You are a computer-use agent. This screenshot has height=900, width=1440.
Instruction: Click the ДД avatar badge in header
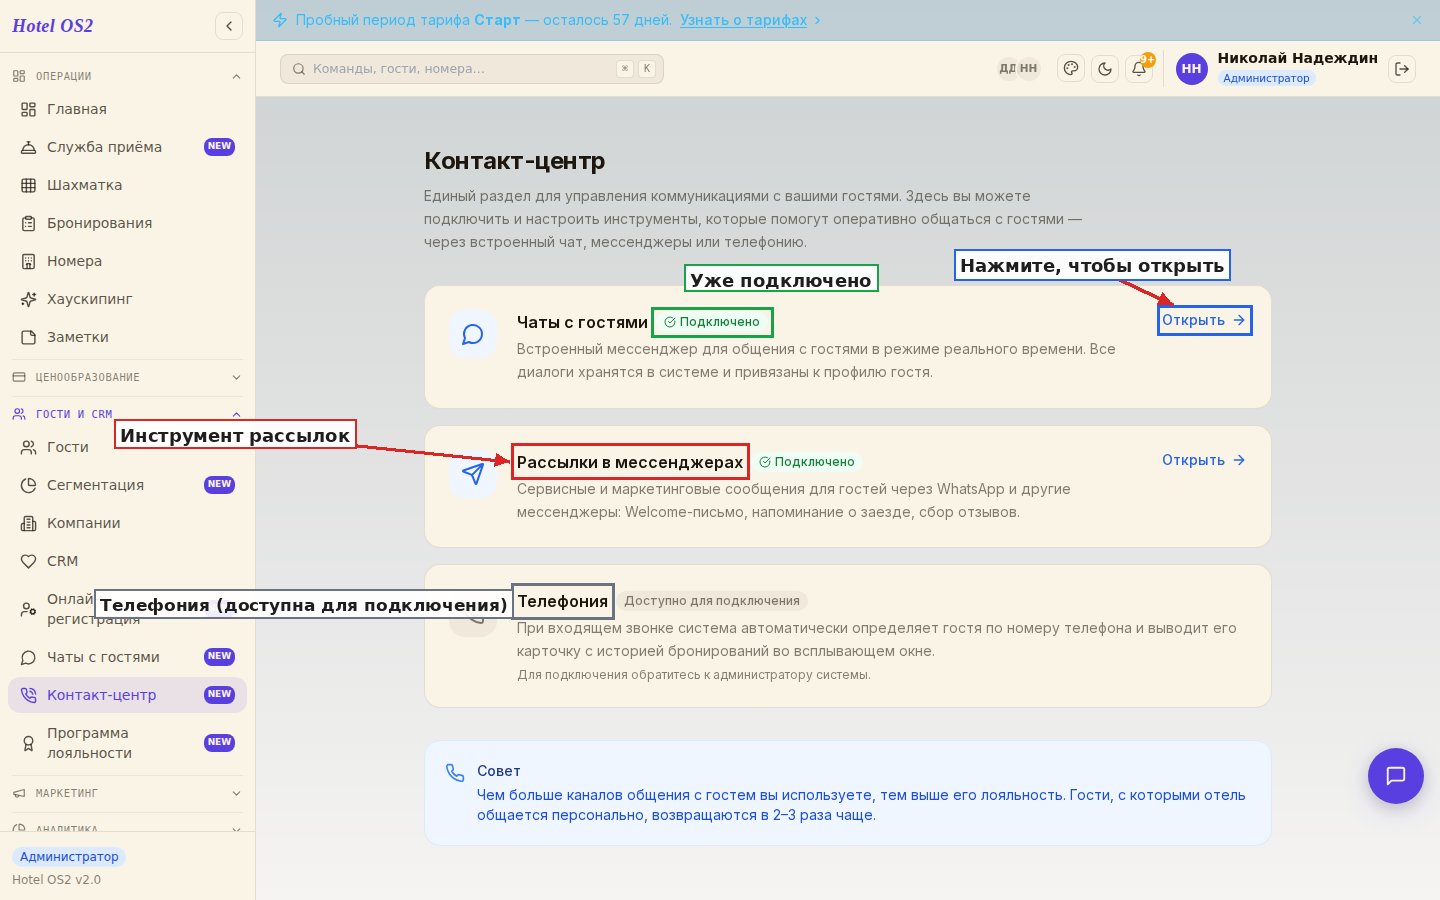1007,69
